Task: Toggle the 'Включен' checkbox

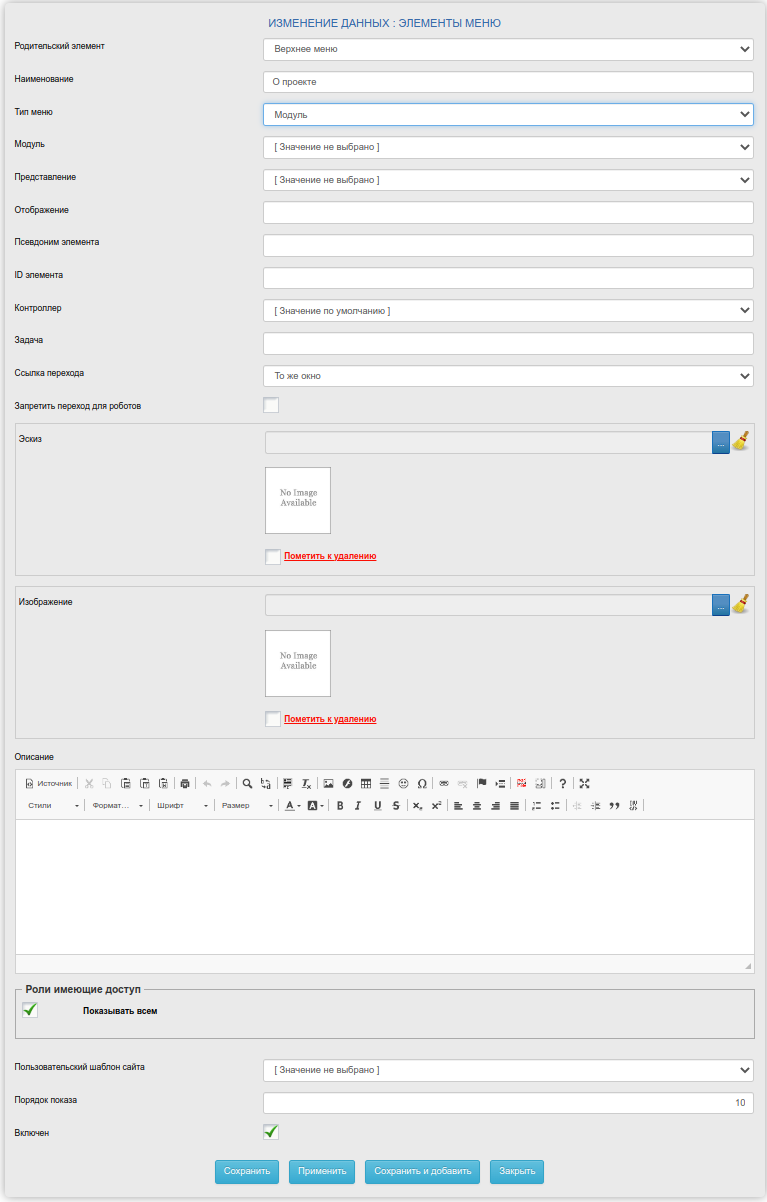Action: click(271, 1132)
